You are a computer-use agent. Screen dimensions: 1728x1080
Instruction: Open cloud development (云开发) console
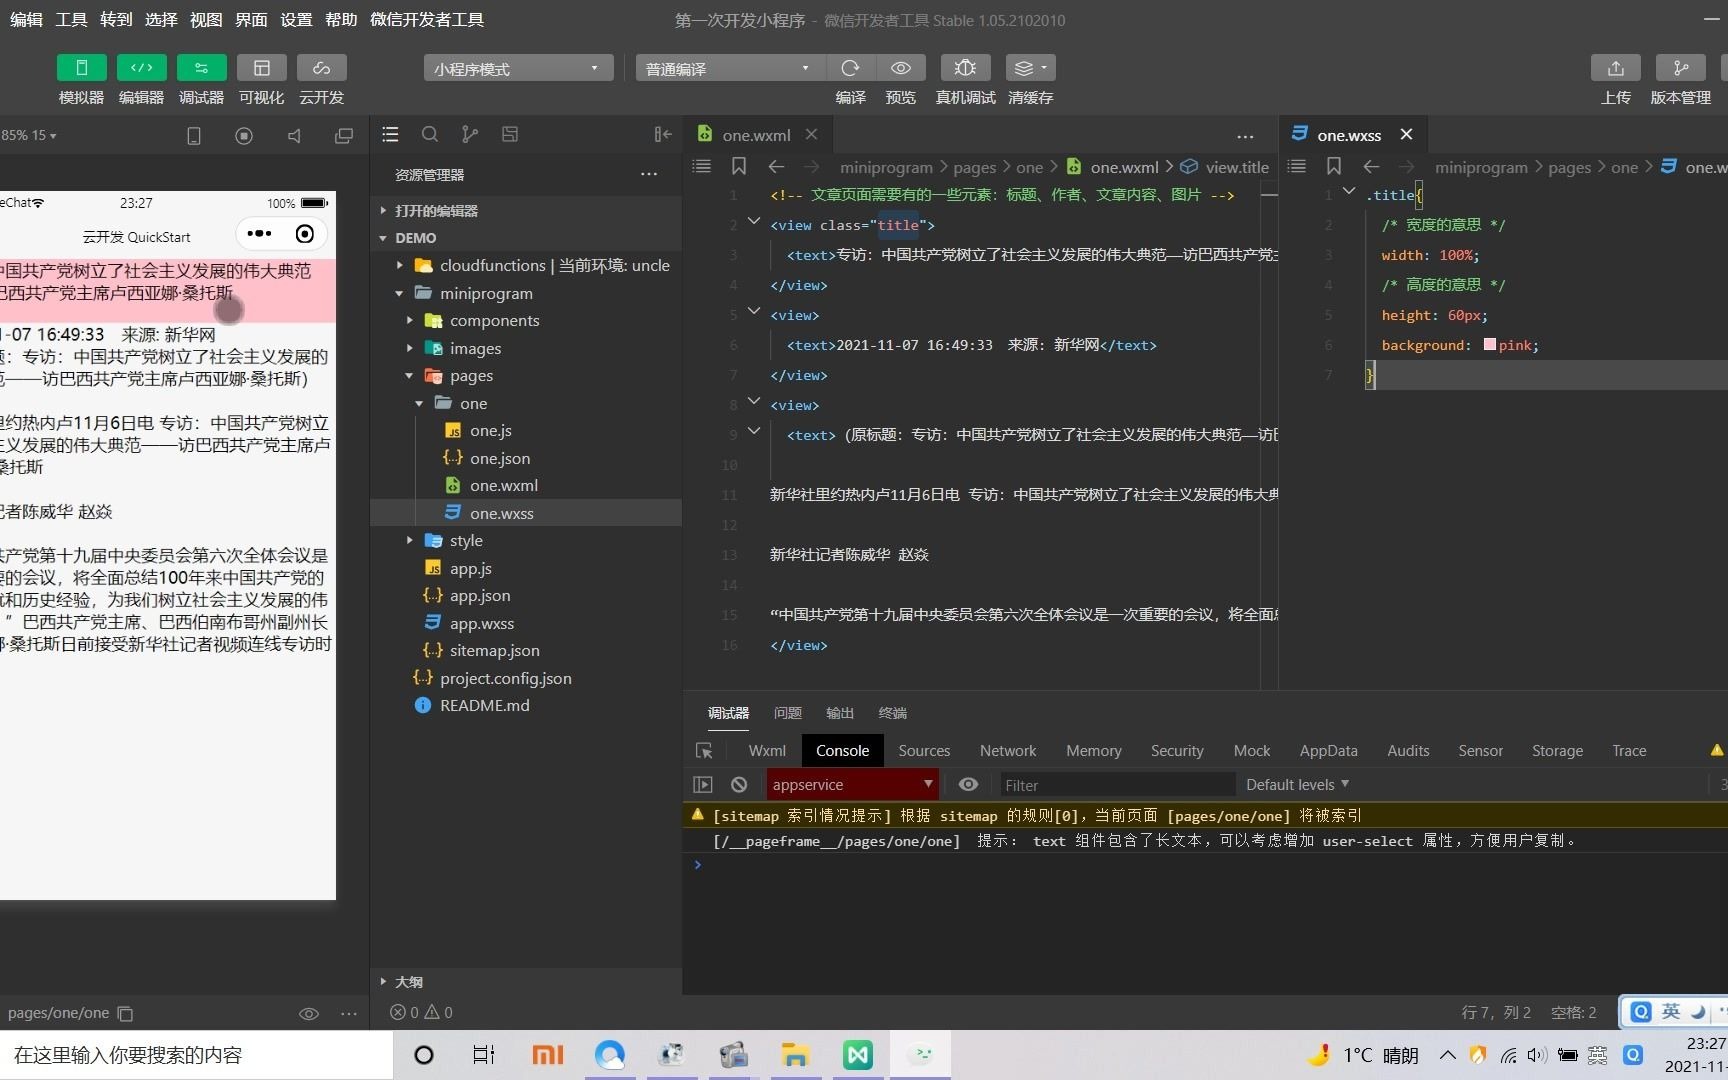click(x=321, y=67)
